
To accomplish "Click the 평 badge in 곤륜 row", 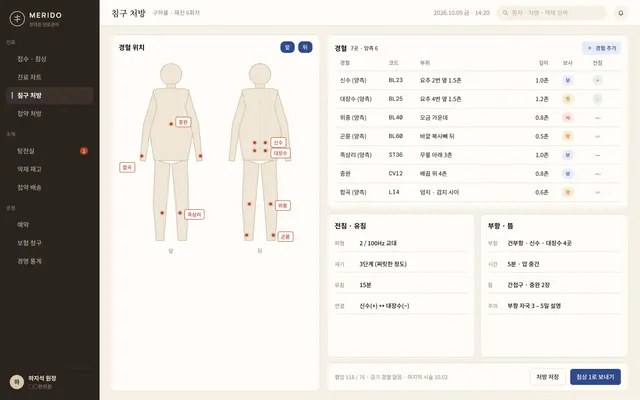I will click(x=567, y=136).
